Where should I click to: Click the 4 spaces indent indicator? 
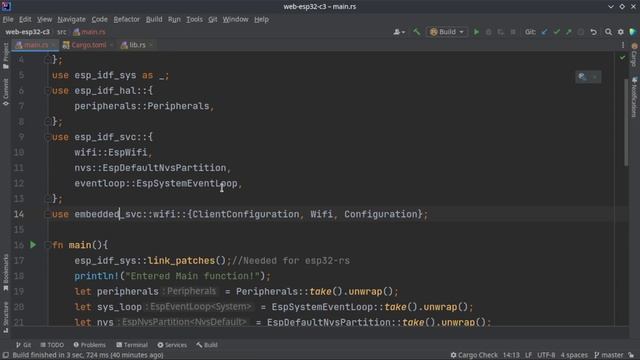pos(574,355)
